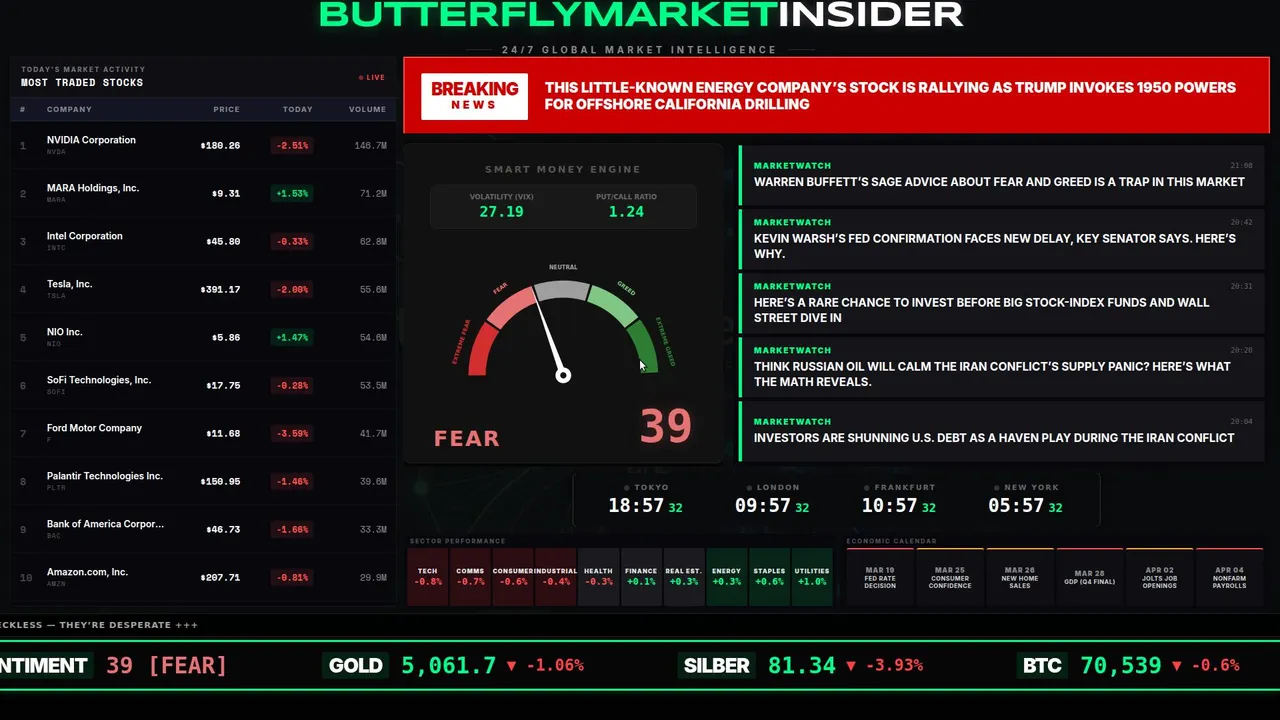Select the Bank of America row
The image size is (1280, 720).
[x=203, y=529]
